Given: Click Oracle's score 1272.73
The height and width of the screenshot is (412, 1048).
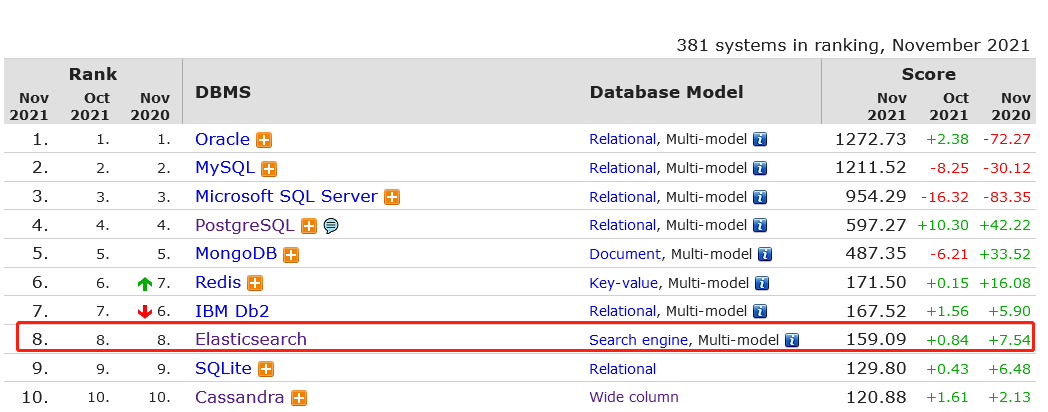Looking at the screenshot, I should tap(870, 140).
